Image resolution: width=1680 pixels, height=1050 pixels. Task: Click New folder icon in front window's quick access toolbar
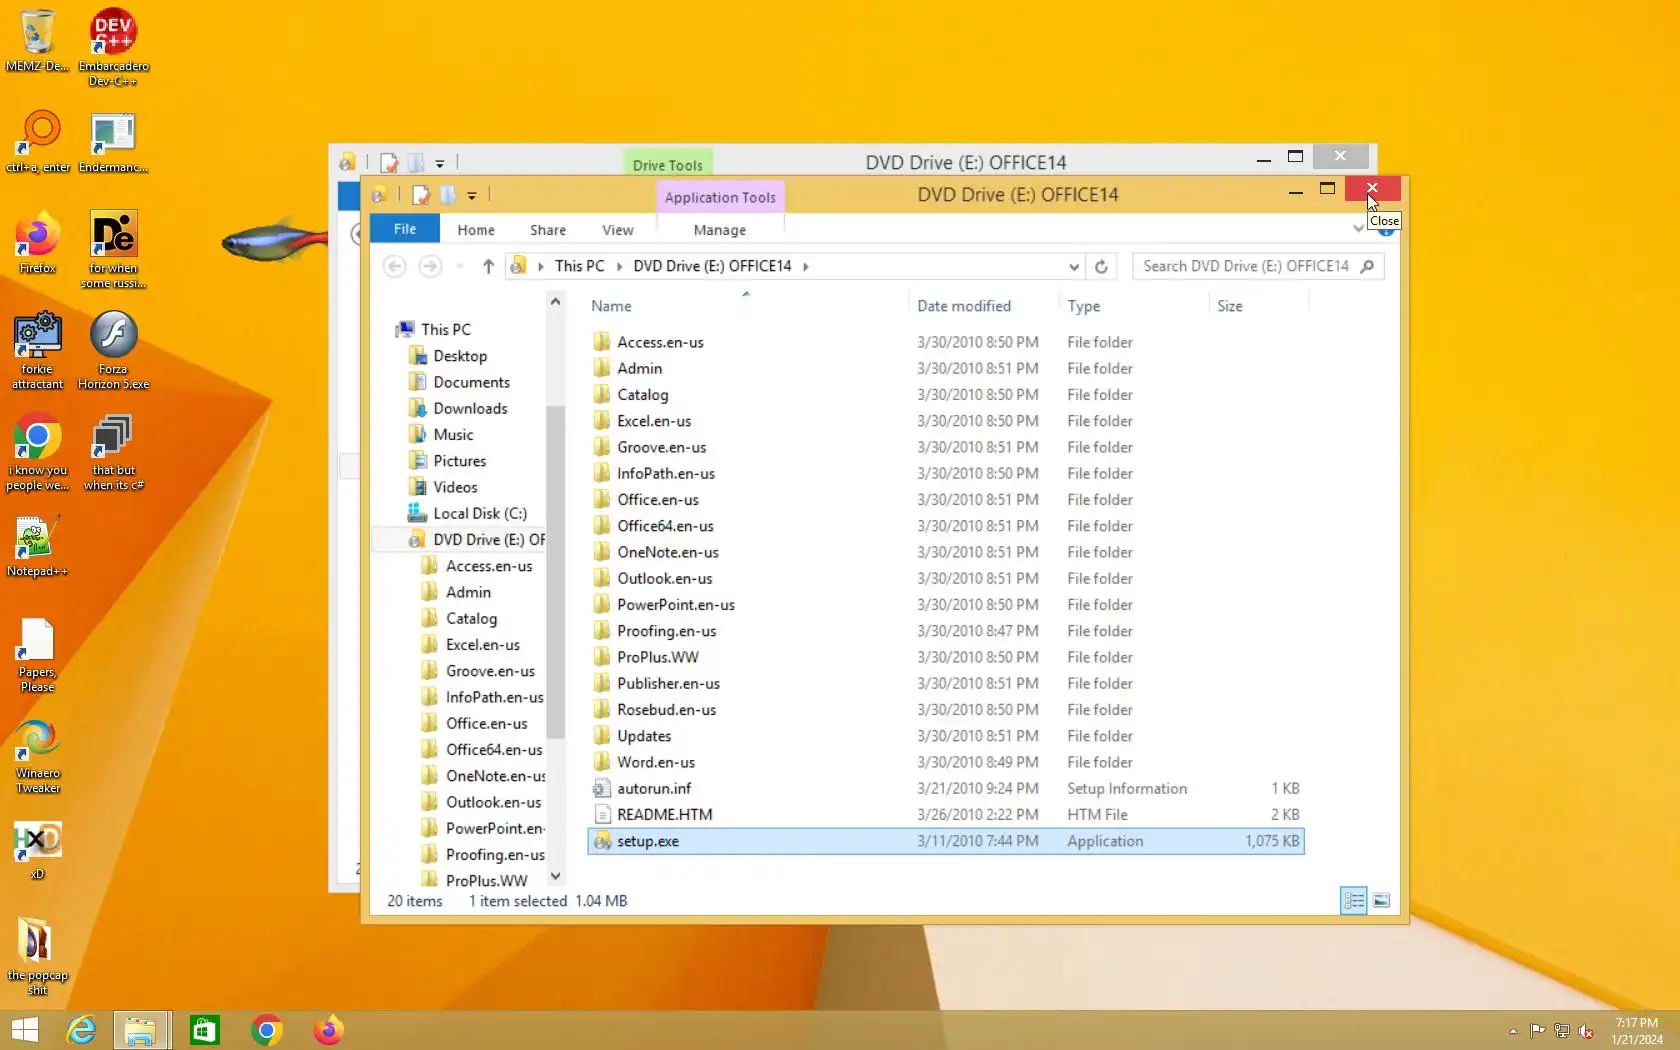447,195
